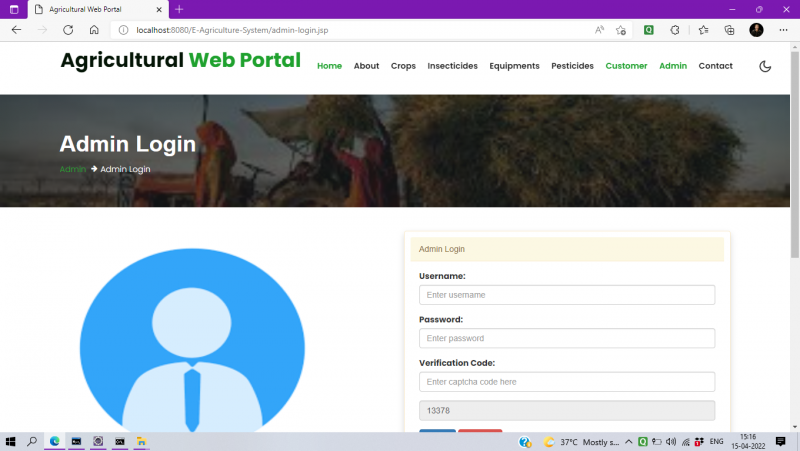Click the scrollbar down arrow
This screenshot has width=800, height=451.
coord(795,427)
